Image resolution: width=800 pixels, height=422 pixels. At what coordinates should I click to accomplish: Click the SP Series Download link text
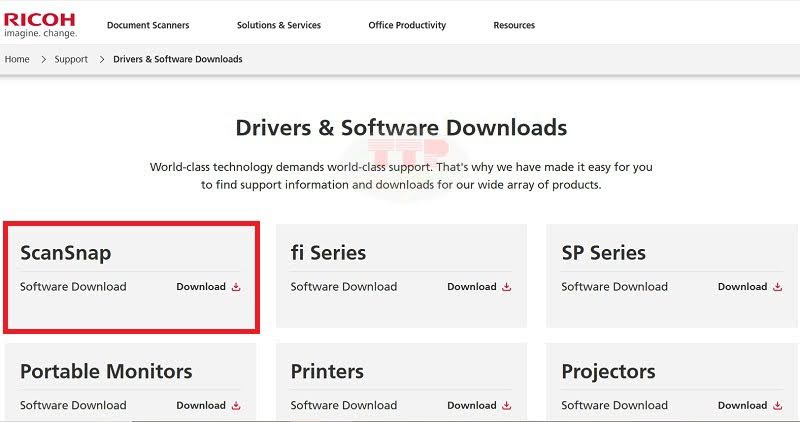pos(742,287)
